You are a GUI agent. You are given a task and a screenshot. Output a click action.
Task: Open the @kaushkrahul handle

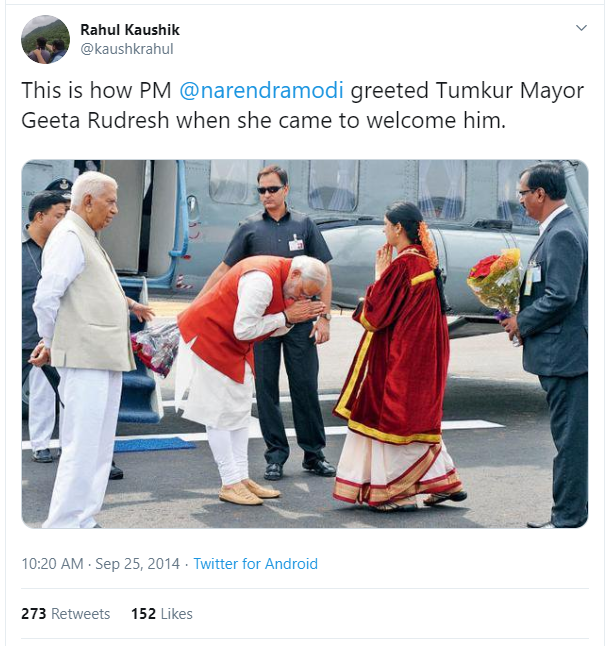(127, 49)
